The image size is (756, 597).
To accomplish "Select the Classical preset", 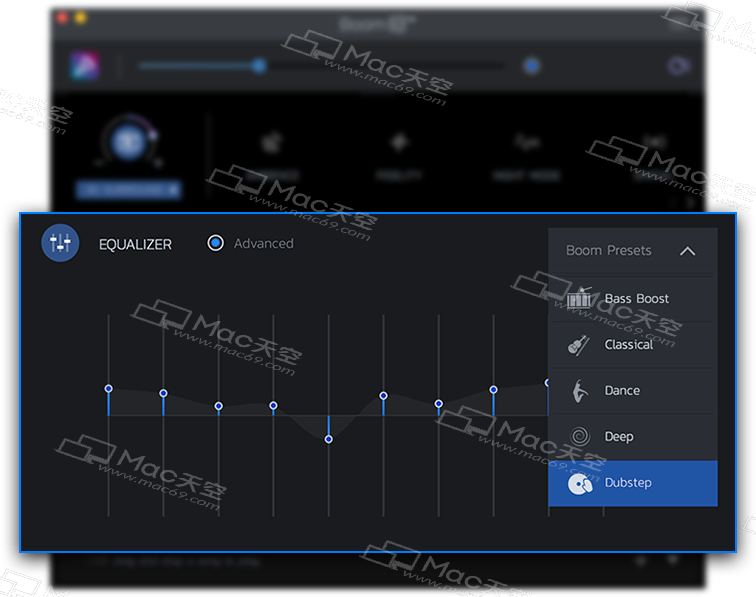I will [x=633, y=345].
